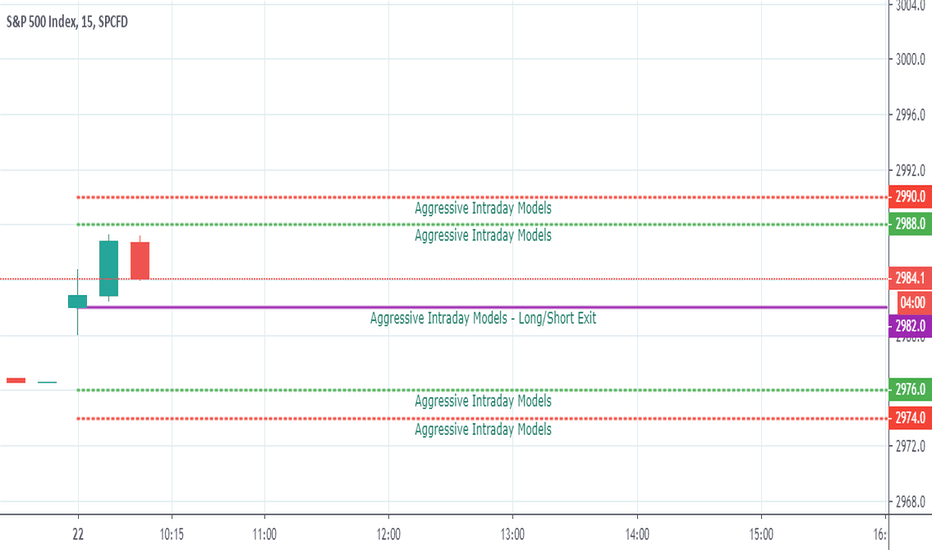
Task: Click the small teal candle on the 22 gridline
Action: point(78,301)
